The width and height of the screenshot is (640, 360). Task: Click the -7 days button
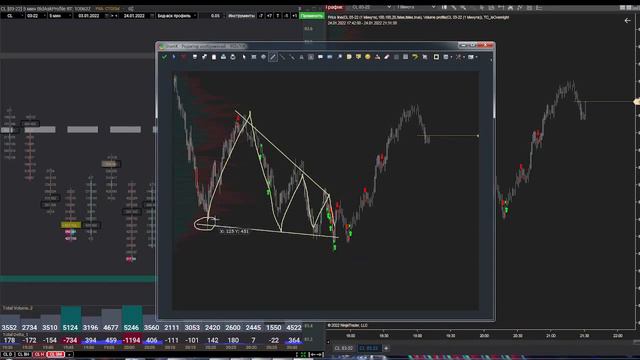point(261,16)
